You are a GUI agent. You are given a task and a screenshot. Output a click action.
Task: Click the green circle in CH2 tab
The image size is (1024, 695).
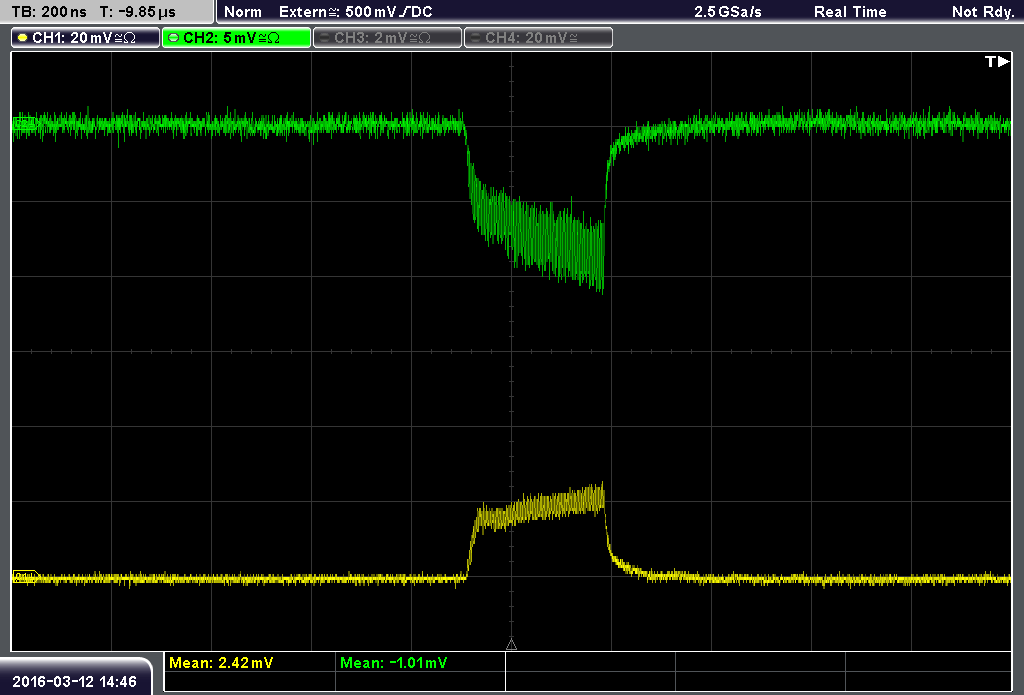(x=173, y=38)
